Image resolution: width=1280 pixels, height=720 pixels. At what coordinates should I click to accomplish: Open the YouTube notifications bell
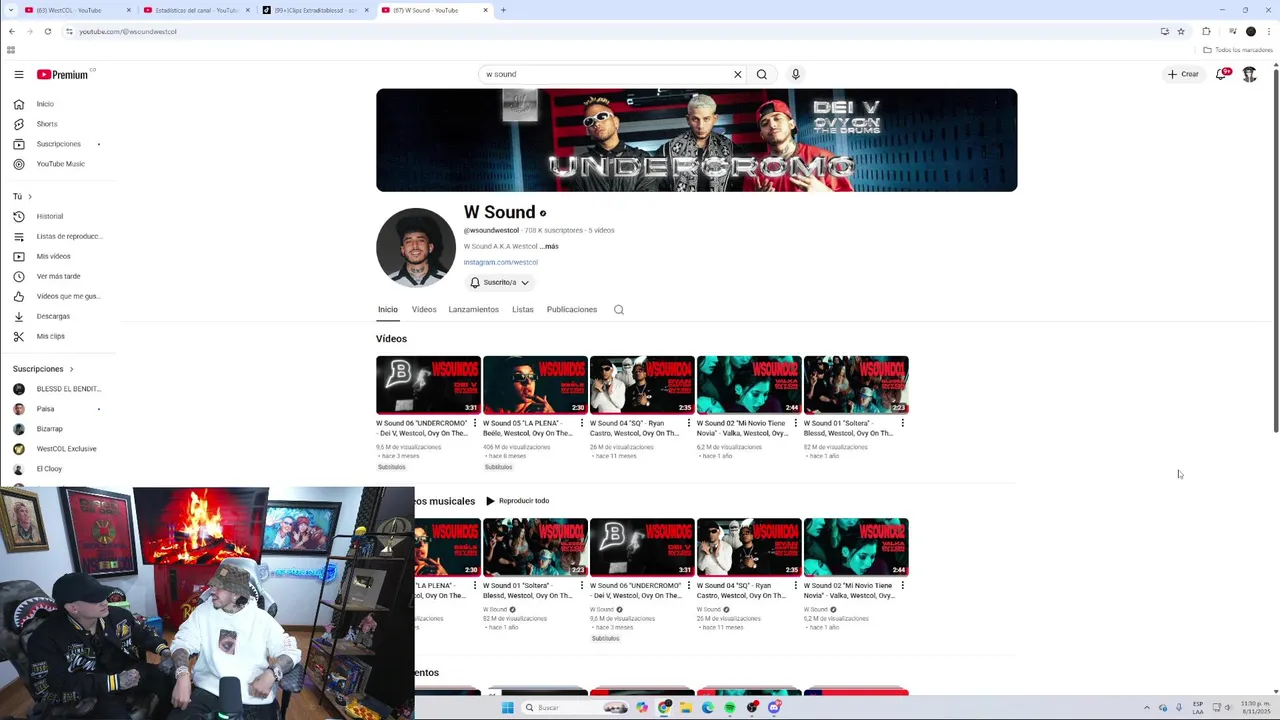tap(1222, 74)
